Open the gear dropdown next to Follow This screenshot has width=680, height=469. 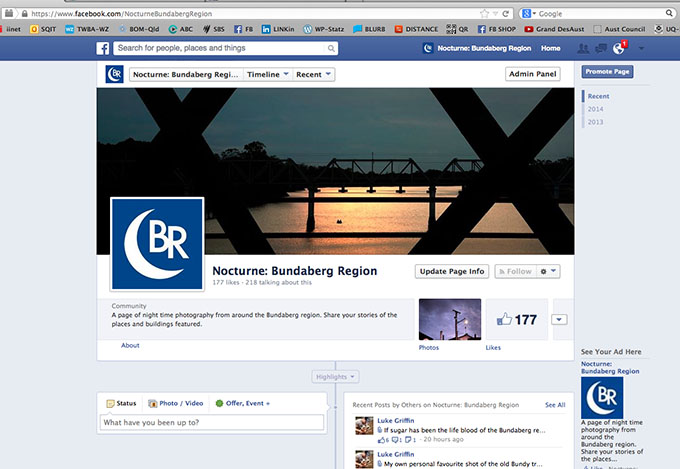pyautogui.click(x=548, y=271)
